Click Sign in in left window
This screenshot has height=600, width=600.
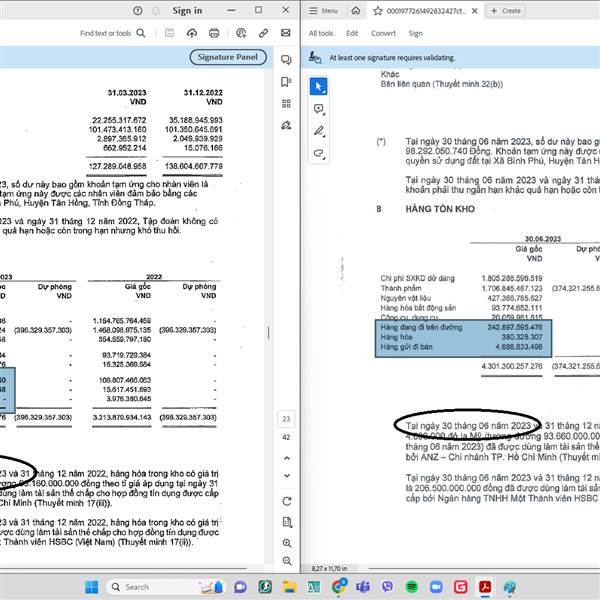[x=187, y=11]
